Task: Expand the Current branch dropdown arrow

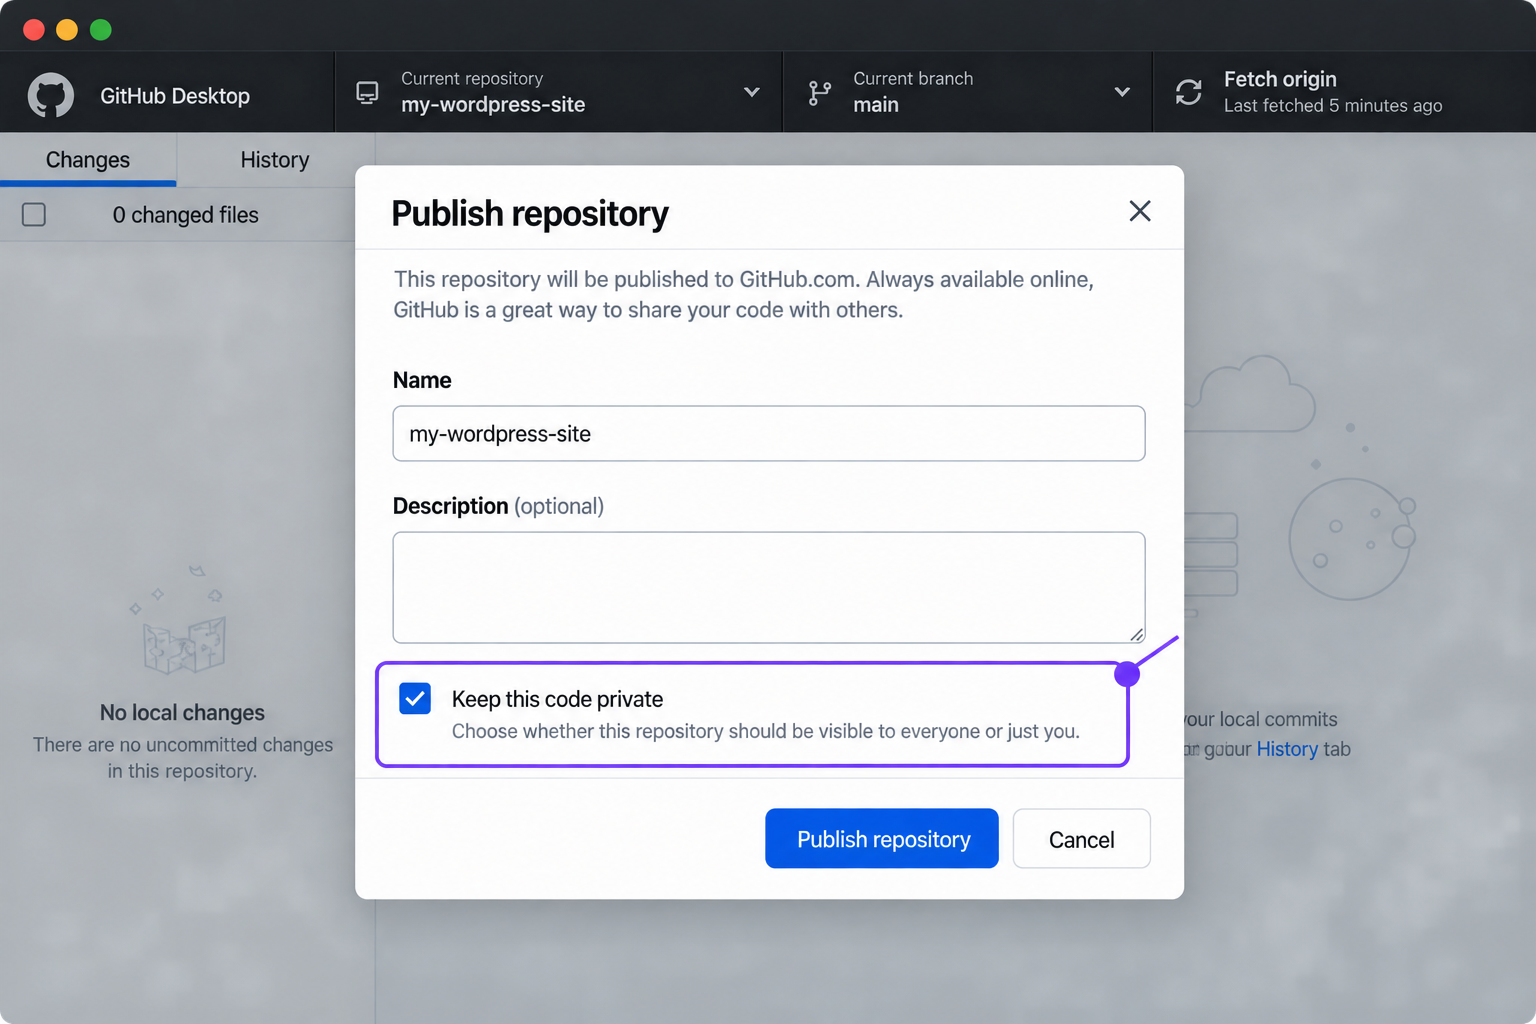Action: [x=1122, y=92]
